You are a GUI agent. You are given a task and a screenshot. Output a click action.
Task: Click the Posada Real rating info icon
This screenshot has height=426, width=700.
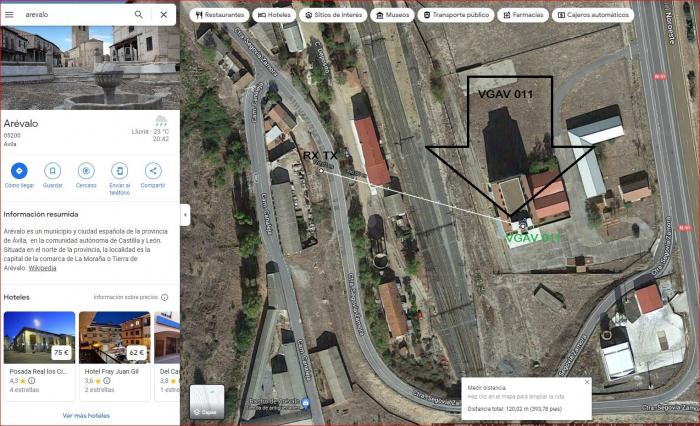pyautogui.click(x=32, y=381)
